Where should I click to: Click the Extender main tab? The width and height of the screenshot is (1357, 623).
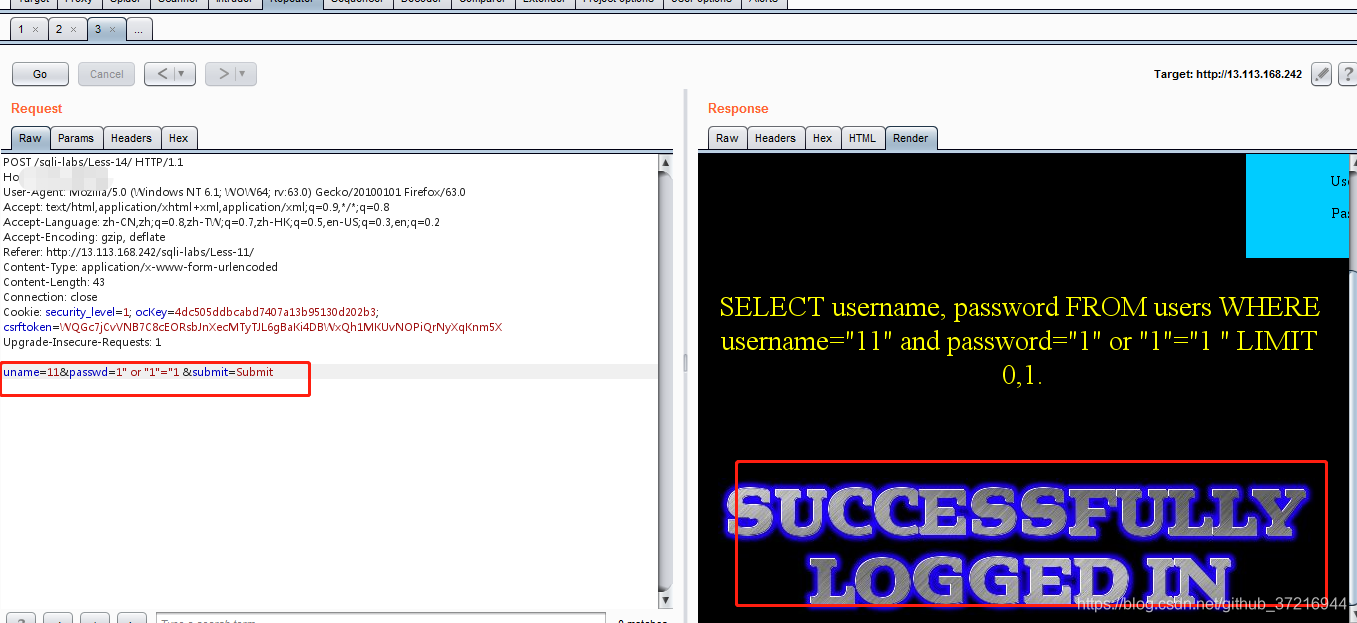tap(545, 3)
